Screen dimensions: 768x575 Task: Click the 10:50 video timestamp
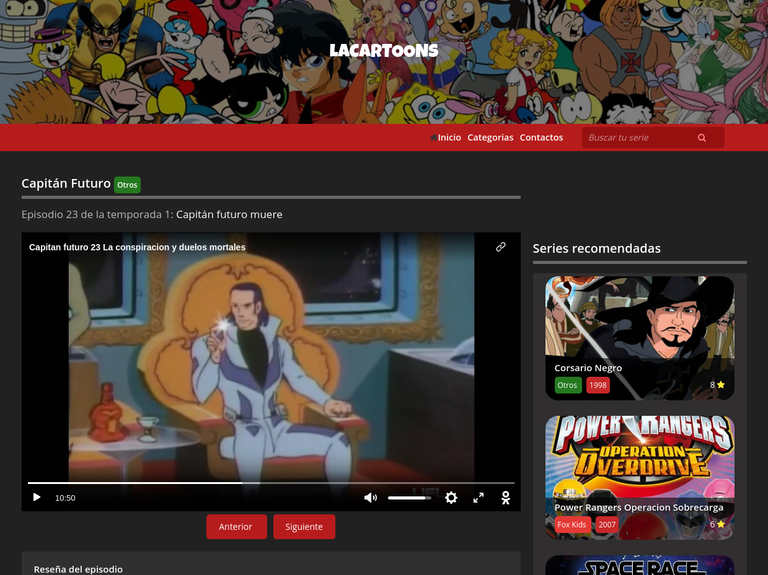coord(65,498)
